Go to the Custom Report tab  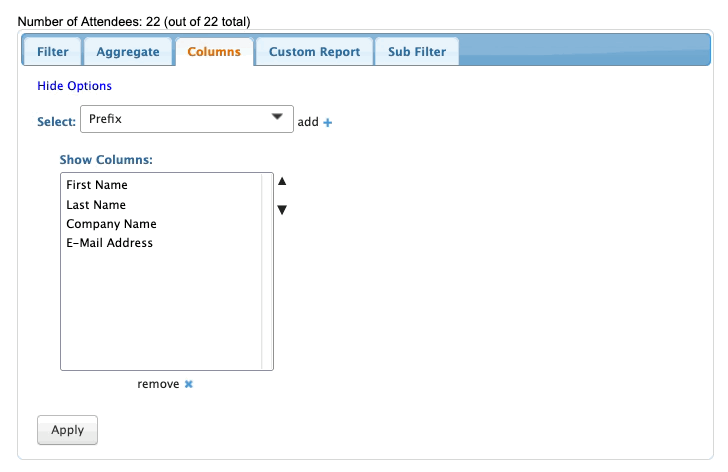(x=314, y=52)
